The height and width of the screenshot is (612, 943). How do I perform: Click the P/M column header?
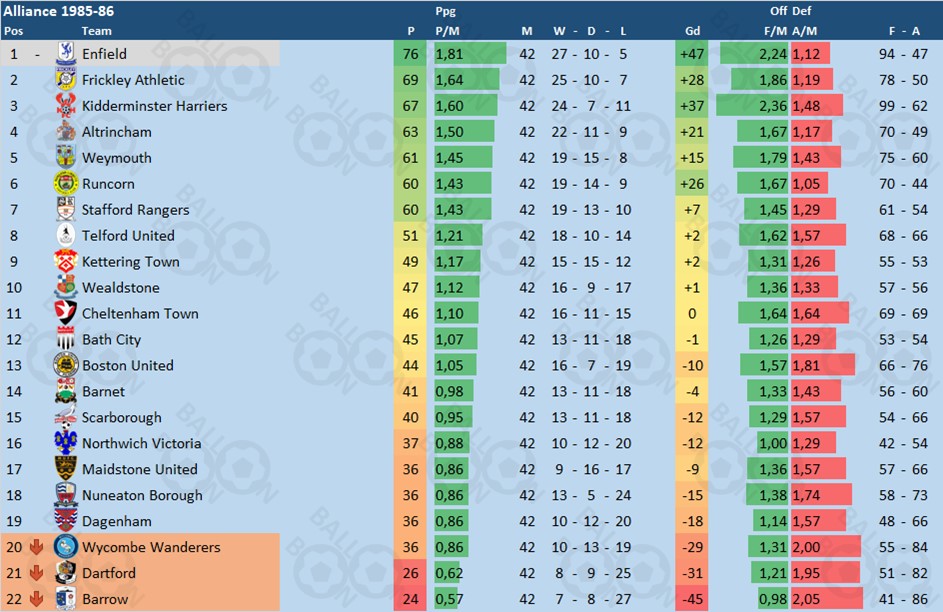(447, 31)
